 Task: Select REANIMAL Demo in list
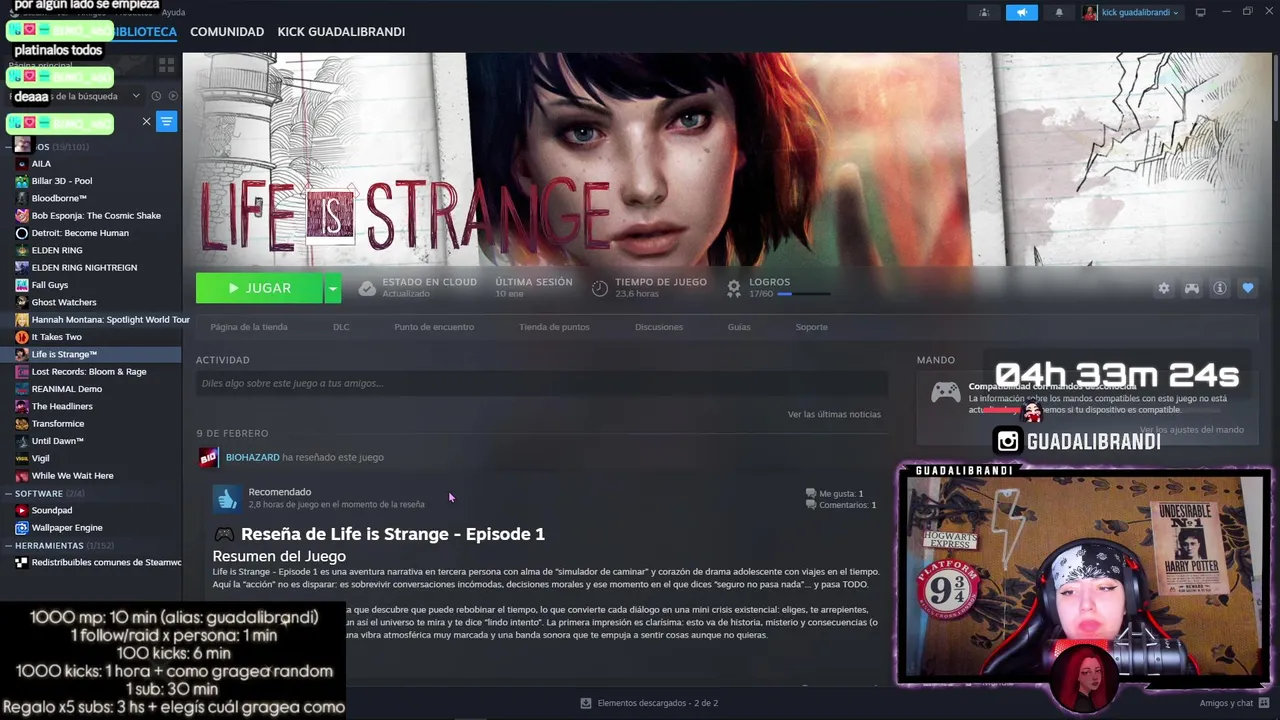[67, 389]
